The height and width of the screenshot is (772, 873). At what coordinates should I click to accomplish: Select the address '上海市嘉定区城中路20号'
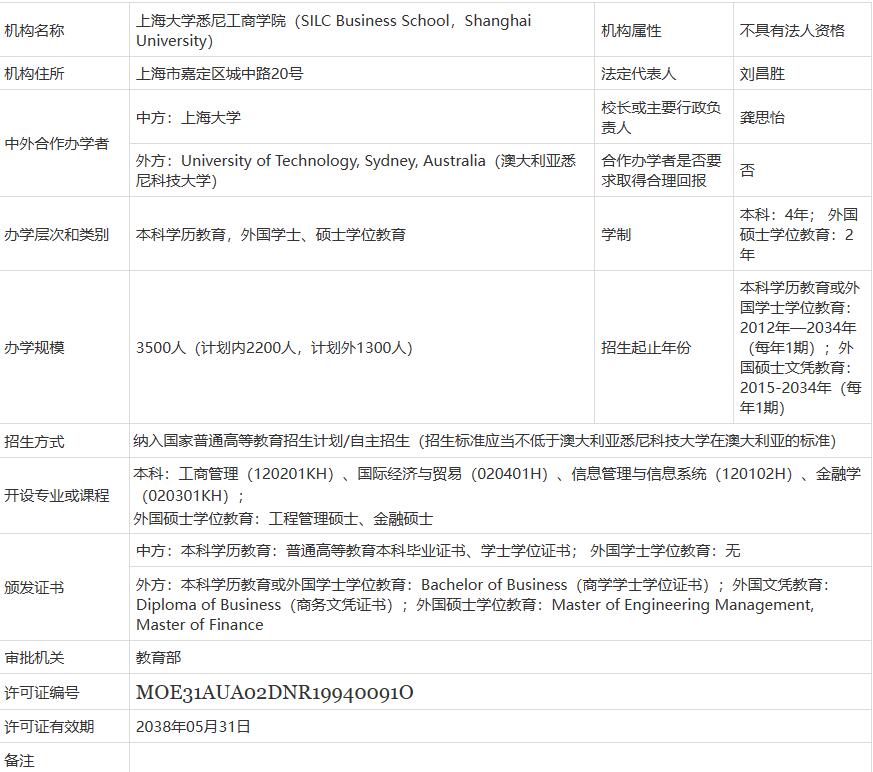[219, 73]
